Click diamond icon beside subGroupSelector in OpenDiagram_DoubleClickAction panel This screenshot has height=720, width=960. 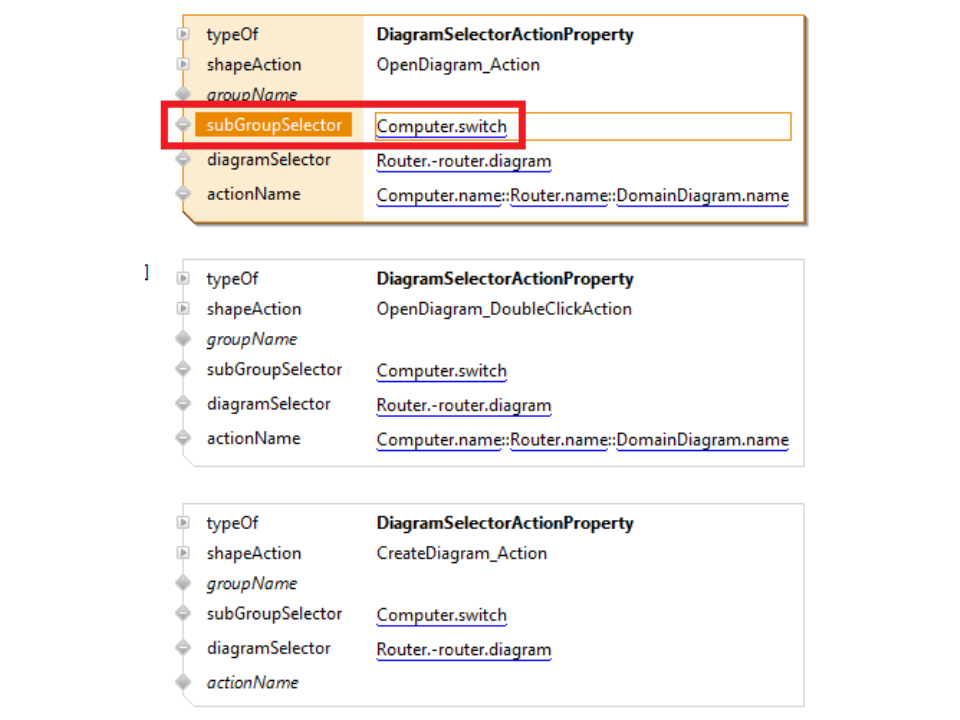[x=182, y=370]
